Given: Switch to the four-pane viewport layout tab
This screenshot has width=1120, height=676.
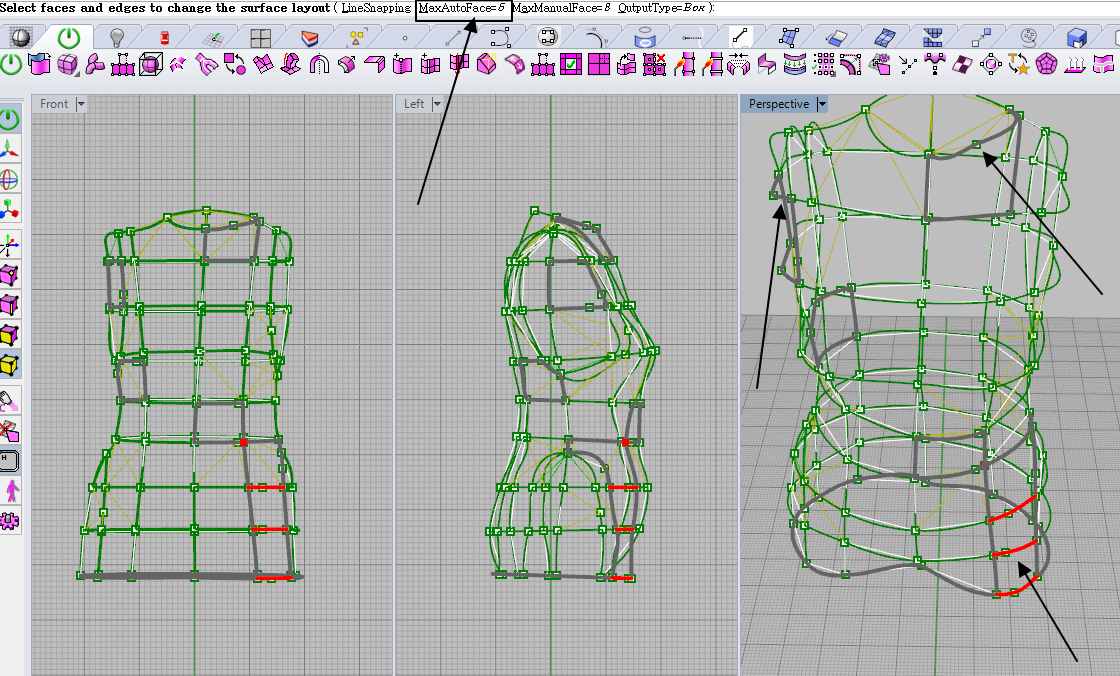Looking at the screenshot, I should [260, 38].
